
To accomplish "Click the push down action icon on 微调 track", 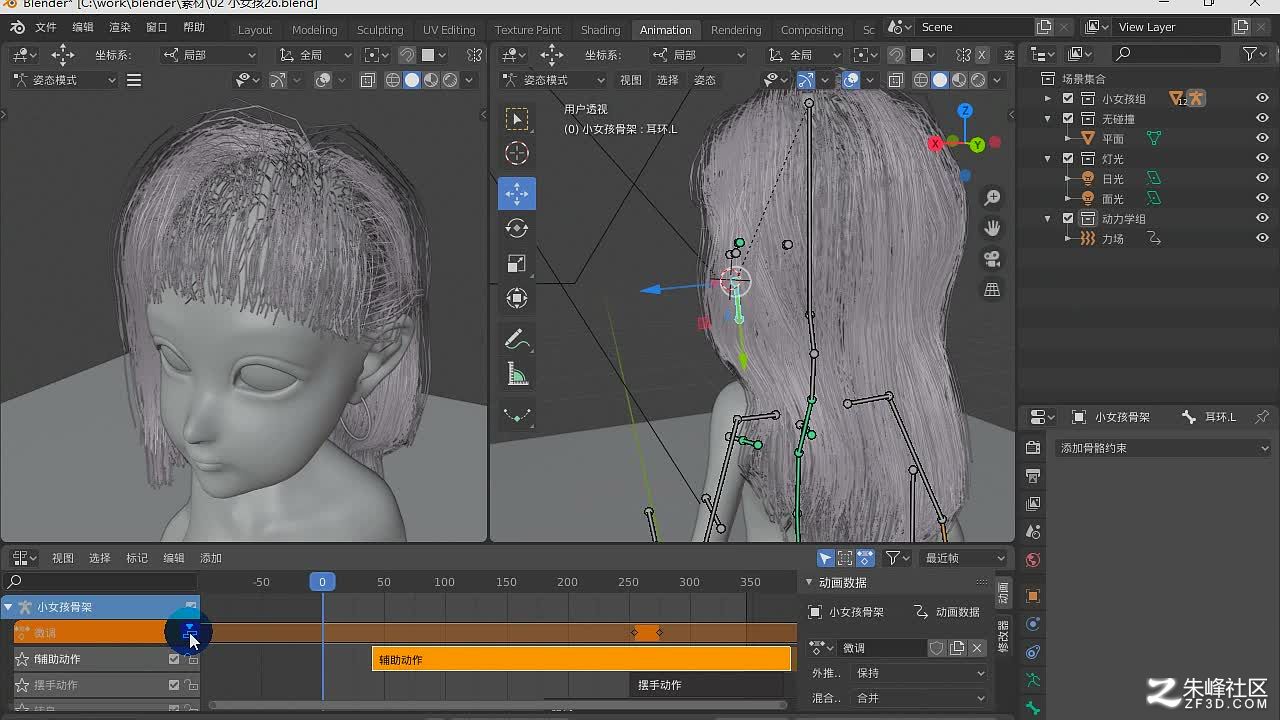I will pyautogui.click(x=190, y=632).
